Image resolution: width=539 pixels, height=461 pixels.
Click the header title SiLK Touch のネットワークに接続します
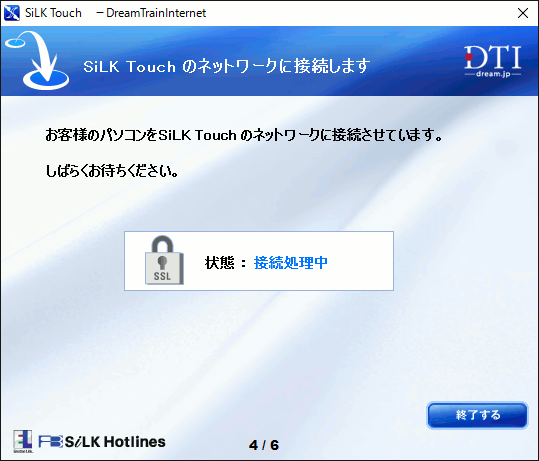227,66
